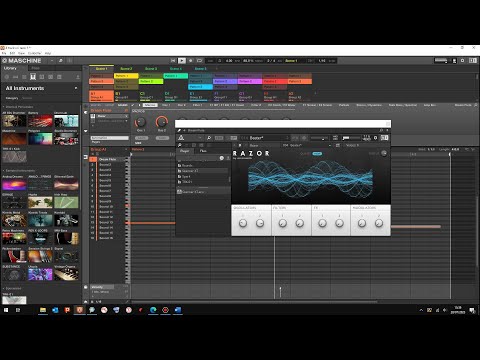Select Scene 2 in the arranger
Viewport: 480px width, 360px height.
126,68
